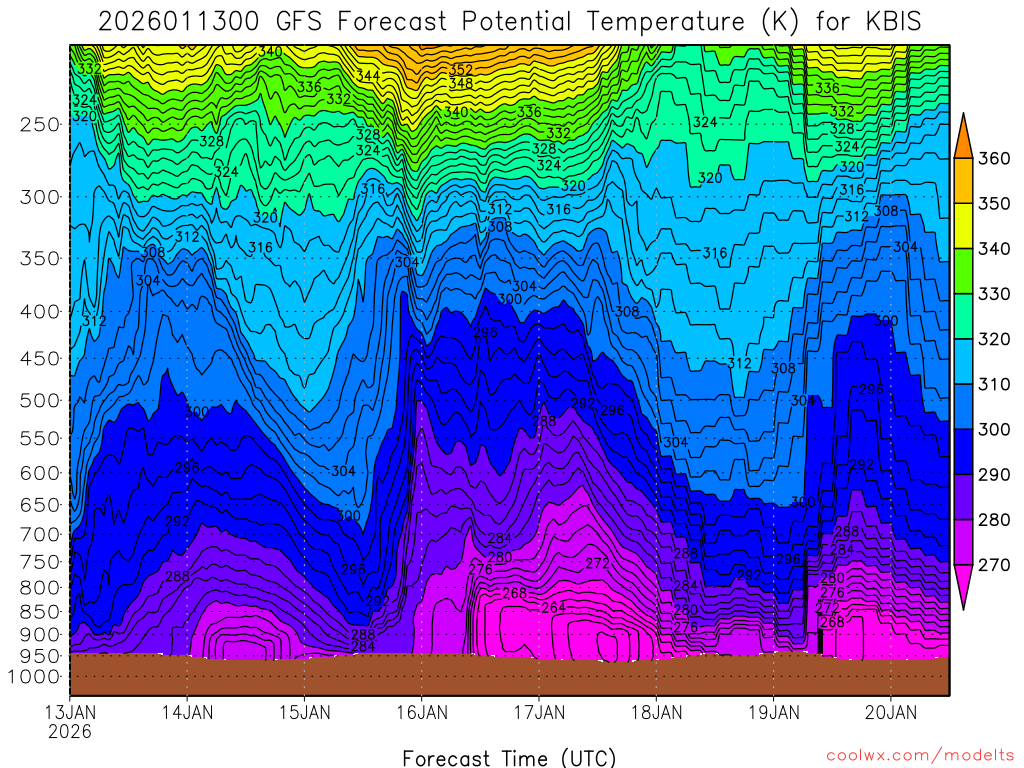
Task: Click the 500 pressure axis label
Action: click(x=40, y=400)
